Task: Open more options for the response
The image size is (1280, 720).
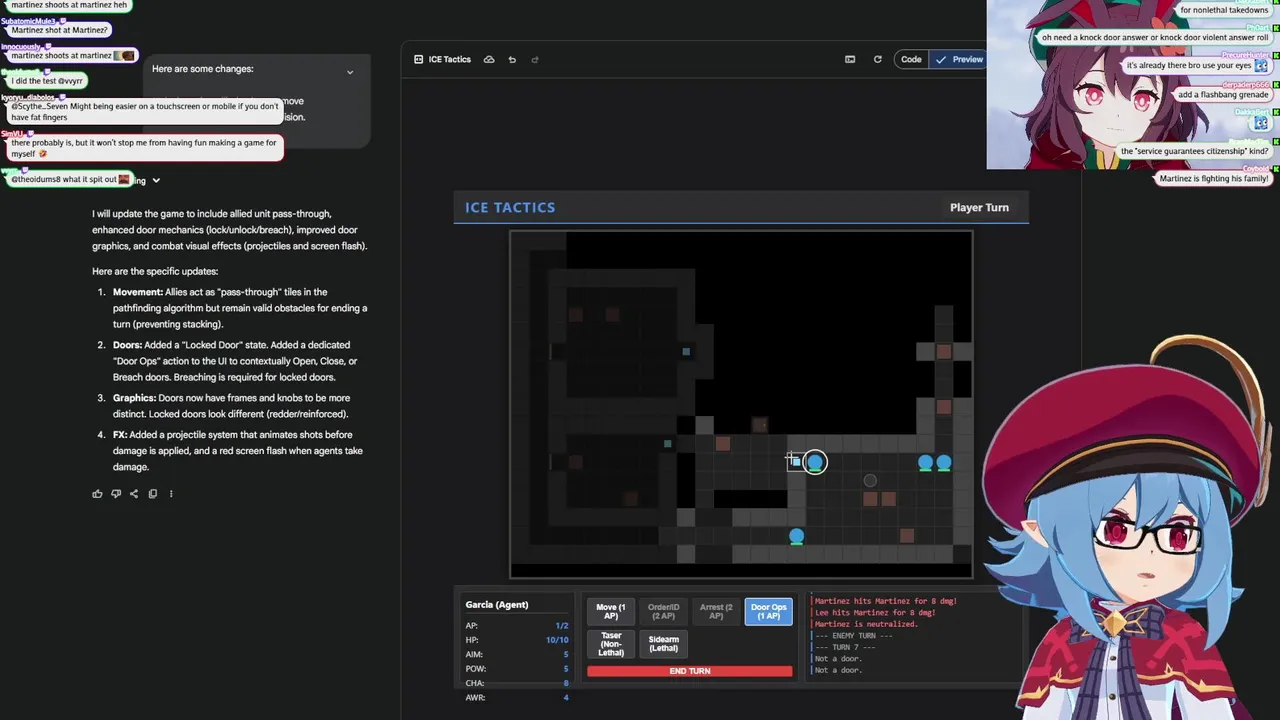Action: 171,493
